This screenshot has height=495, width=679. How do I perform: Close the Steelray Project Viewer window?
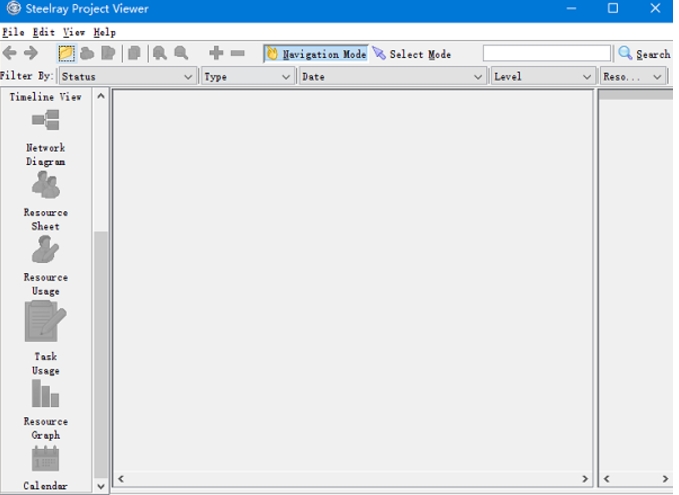[655, 8]
